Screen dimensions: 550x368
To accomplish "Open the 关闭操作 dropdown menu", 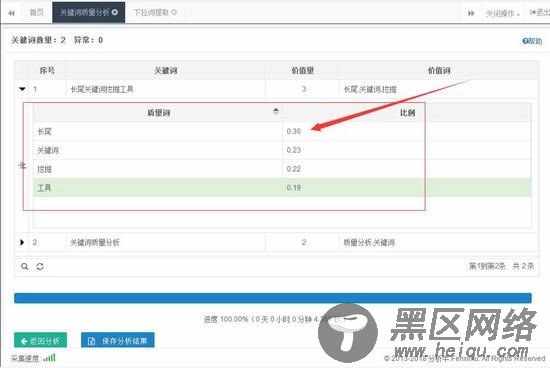I will 502,14.
